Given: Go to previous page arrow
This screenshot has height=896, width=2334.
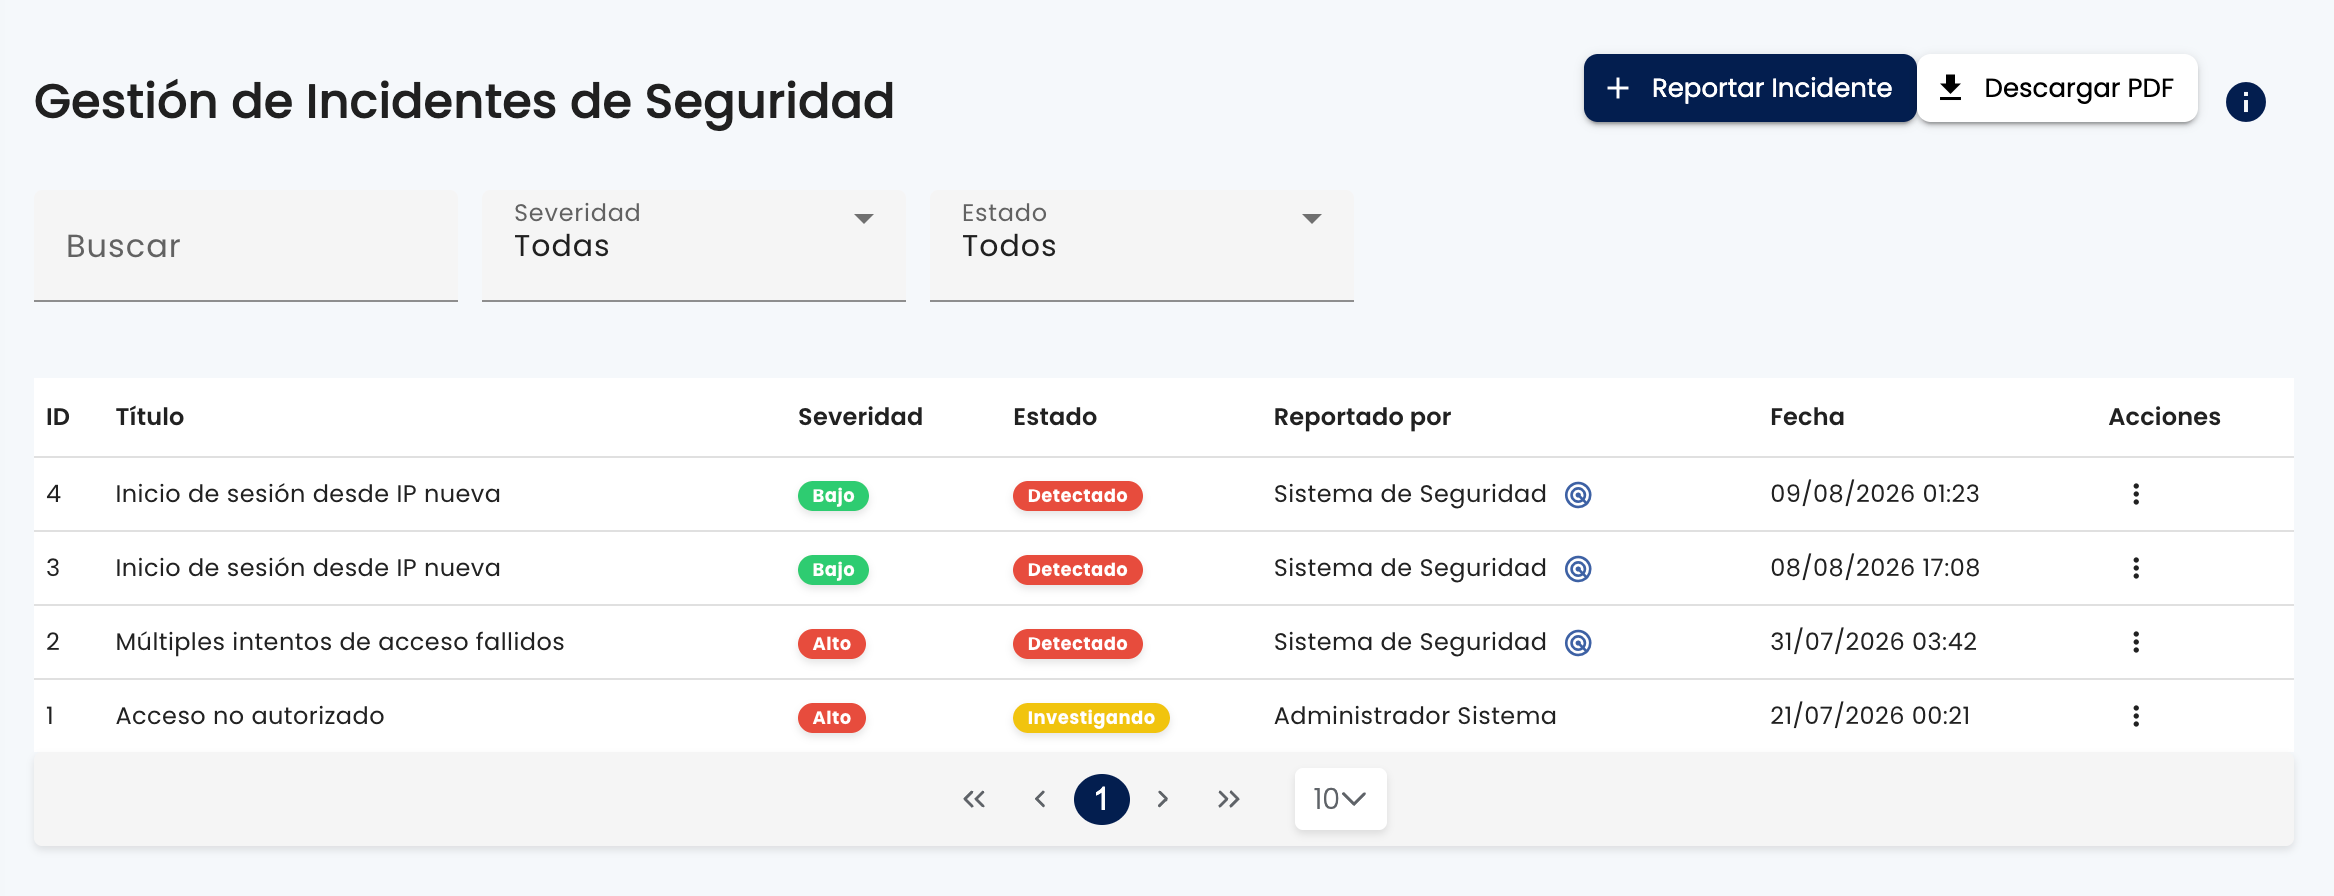Looking at the screenshot, I should (1040, 799).
